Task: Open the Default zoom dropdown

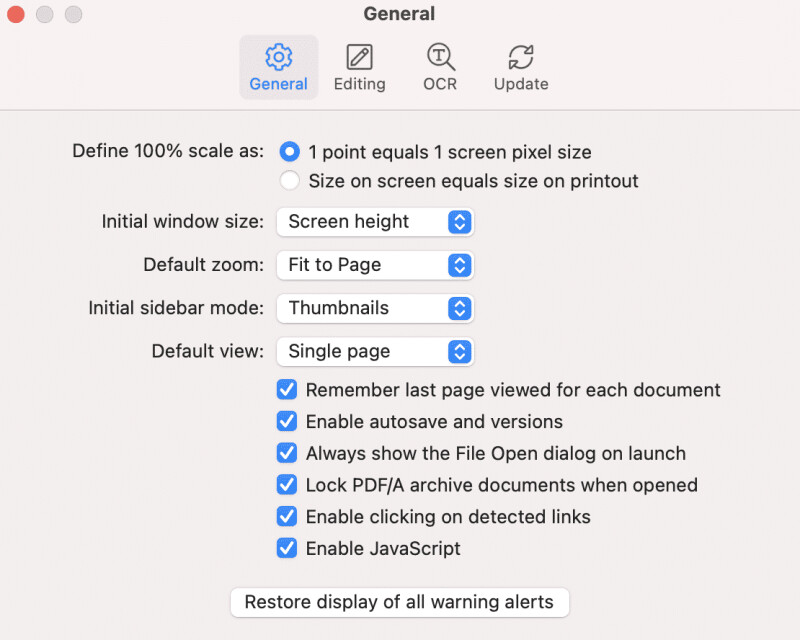Action: pos(374,265)
